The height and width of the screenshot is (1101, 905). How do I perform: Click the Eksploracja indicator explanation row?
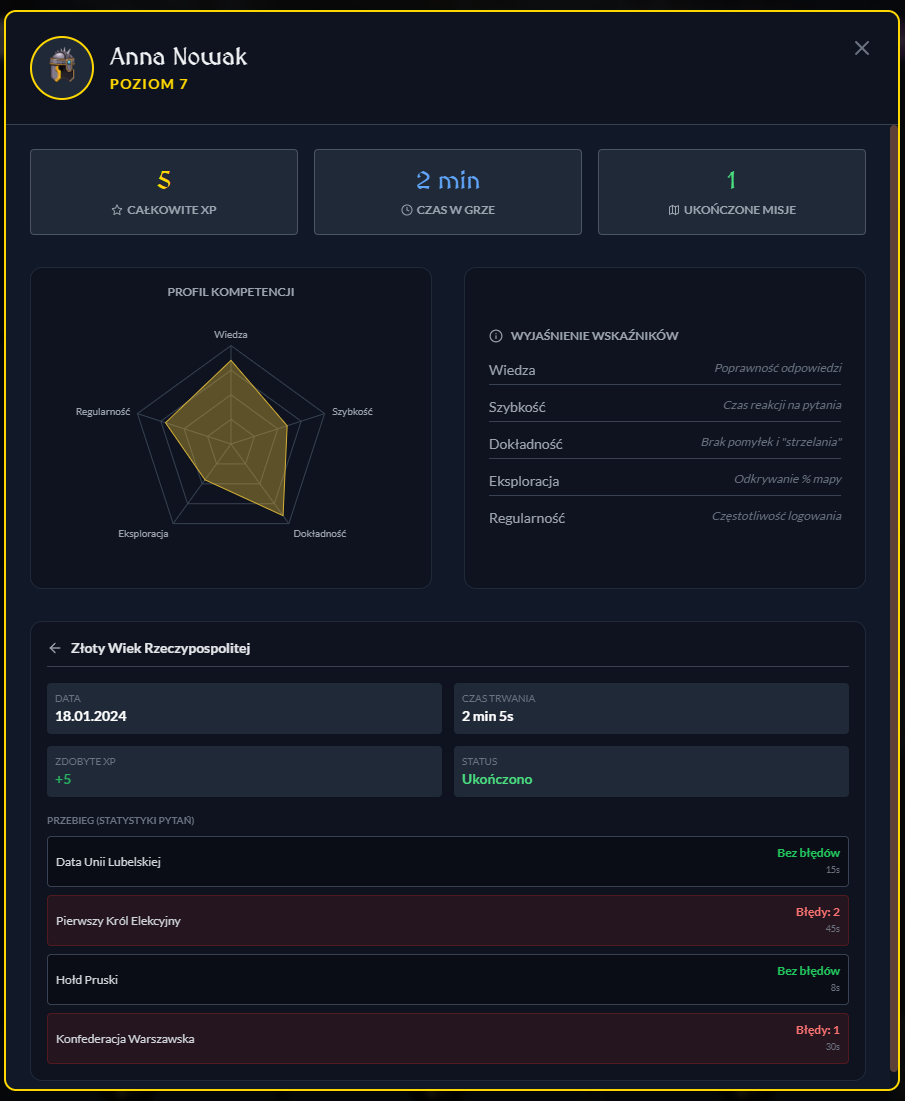(x=665, y=481)
